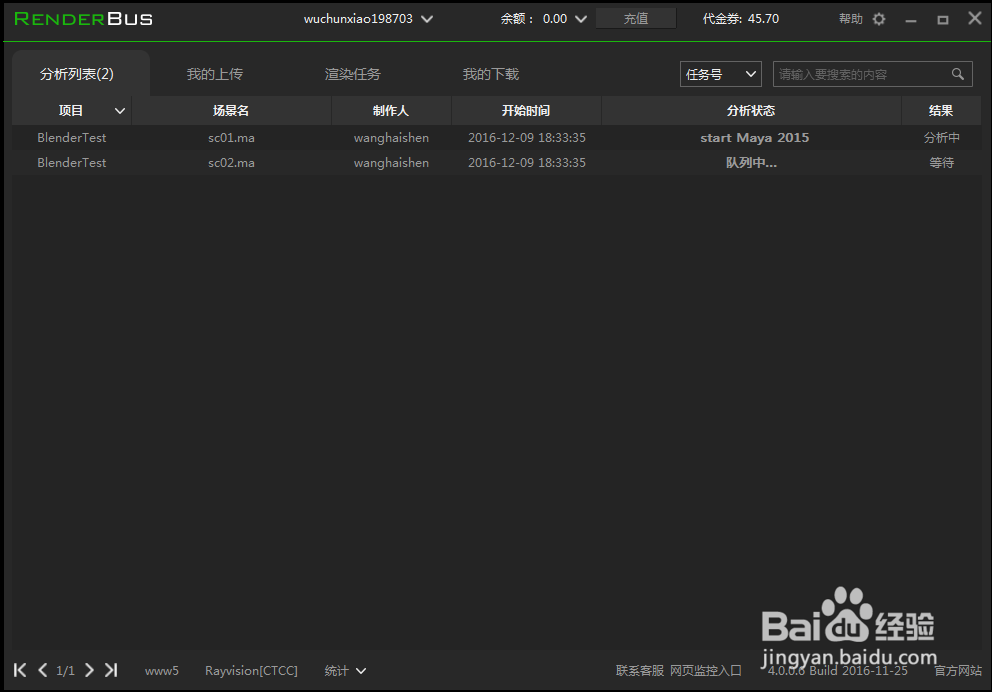
Task: Open the 统计 statistics dropdown
Action: [345, 670]
